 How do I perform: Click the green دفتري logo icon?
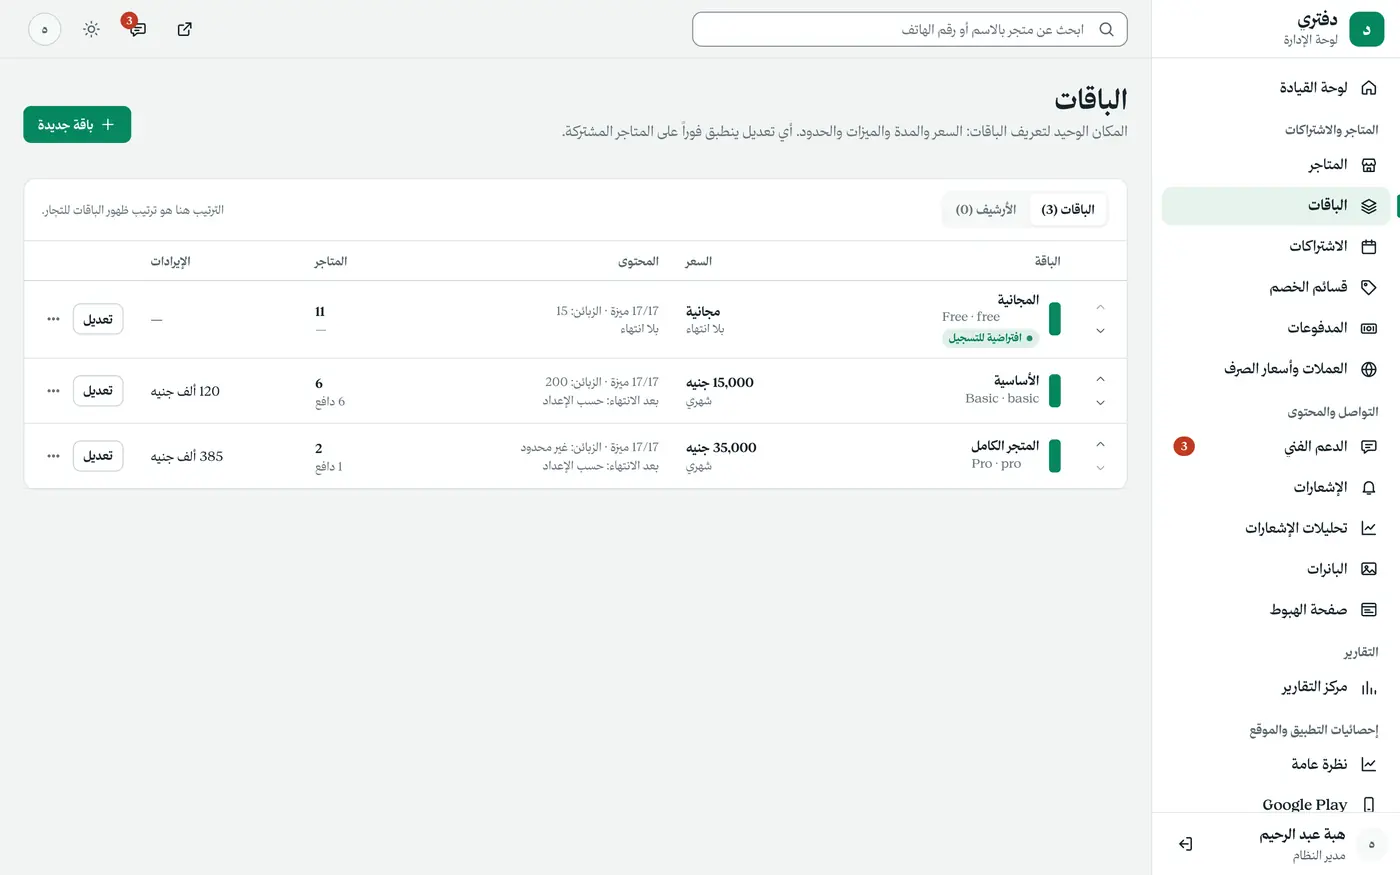[x=1366, y=29]
